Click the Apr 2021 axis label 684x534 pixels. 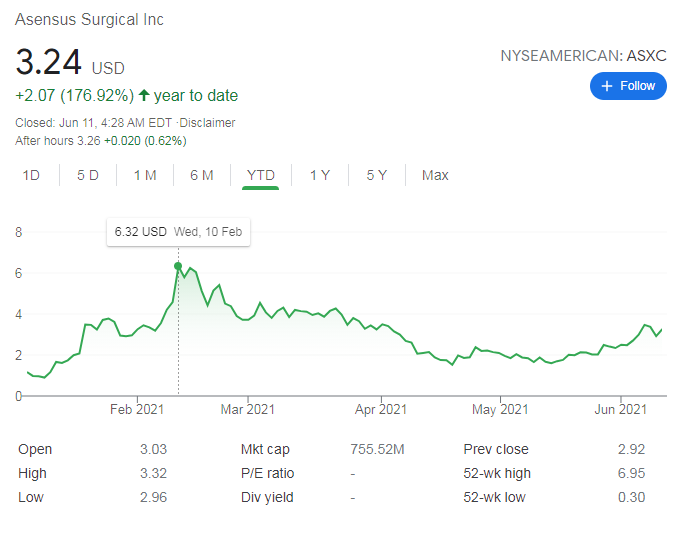click(x=381, y=409)
